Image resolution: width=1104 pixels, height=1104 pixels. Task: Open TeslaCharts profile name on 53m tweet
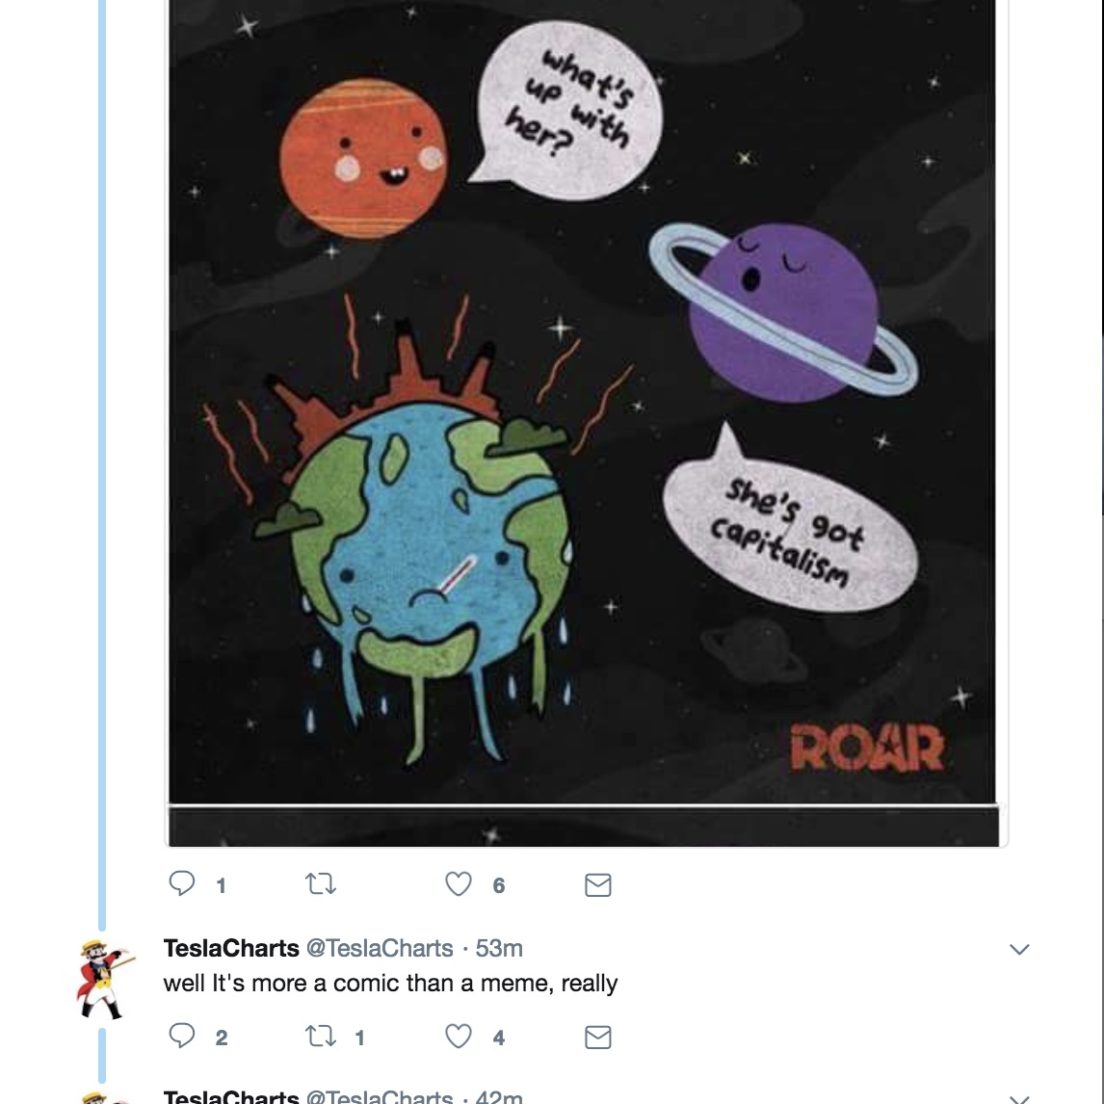coord(232,948)
